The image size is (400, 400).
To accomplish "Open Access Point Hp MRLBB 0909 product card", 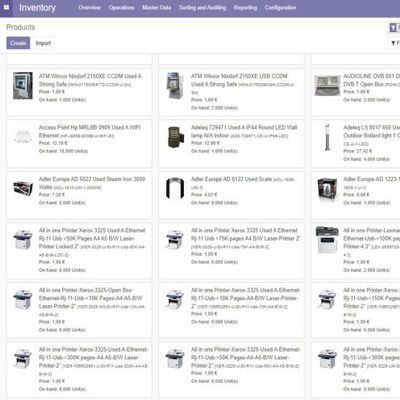I will pos(79,143).
